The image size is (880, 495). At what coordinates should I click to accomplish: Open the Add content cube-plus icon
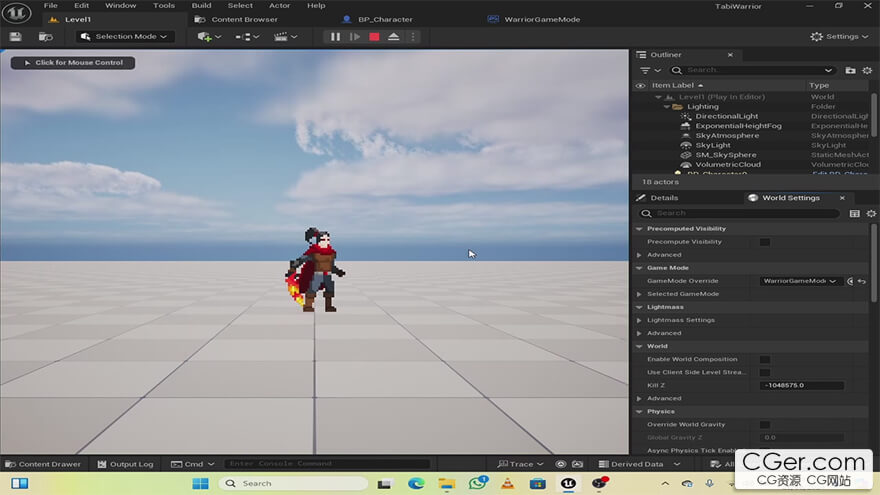click(x=209, y=36)
